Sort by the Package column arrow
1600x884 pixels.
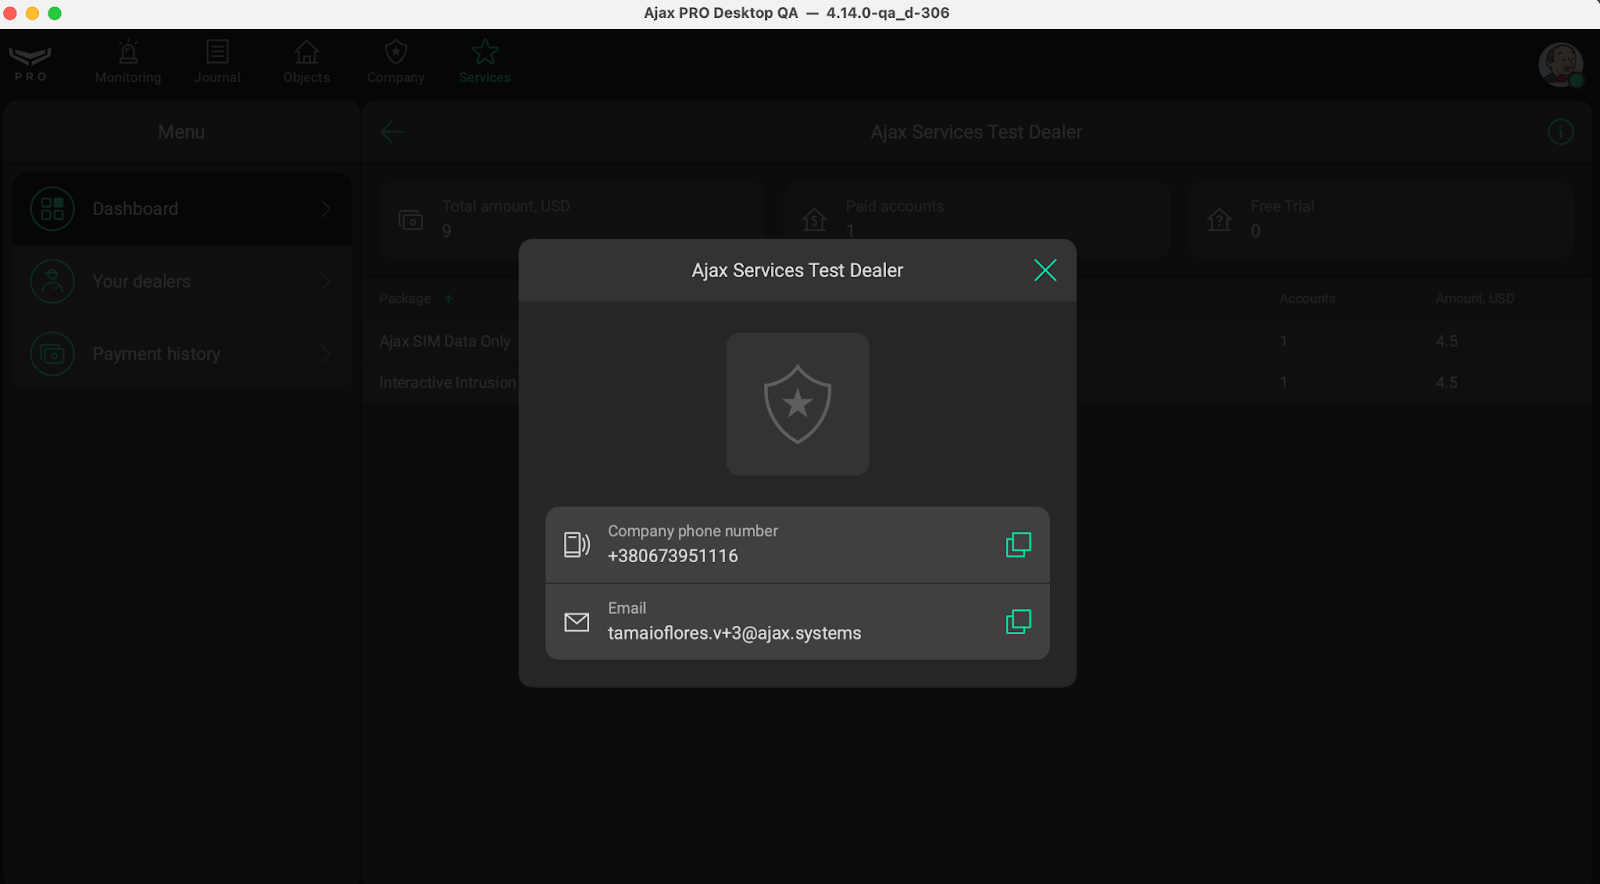[x=449, y=299]
